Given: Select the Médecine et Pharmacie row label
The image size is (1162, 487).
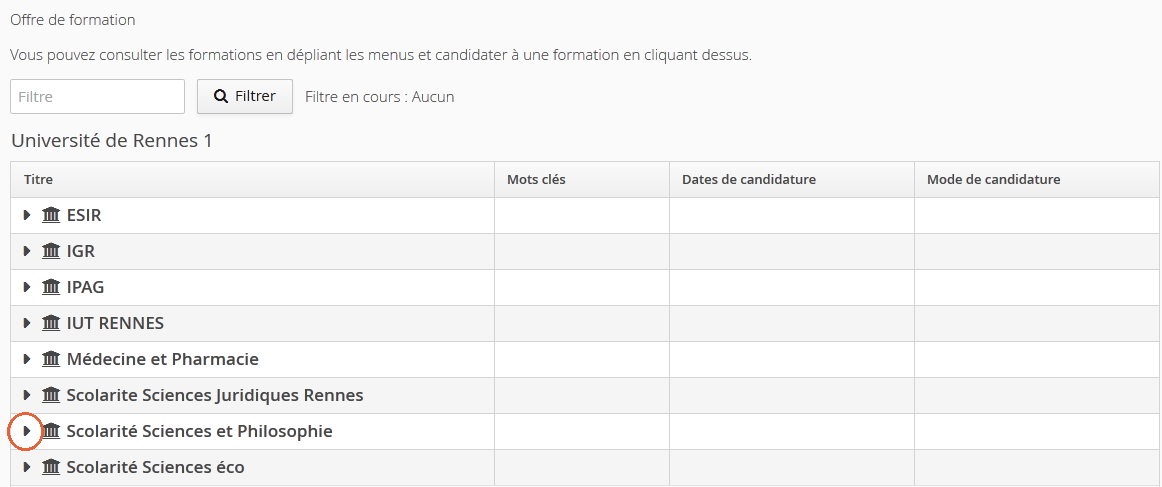Looking at the screenshot, I should [162, 360].
